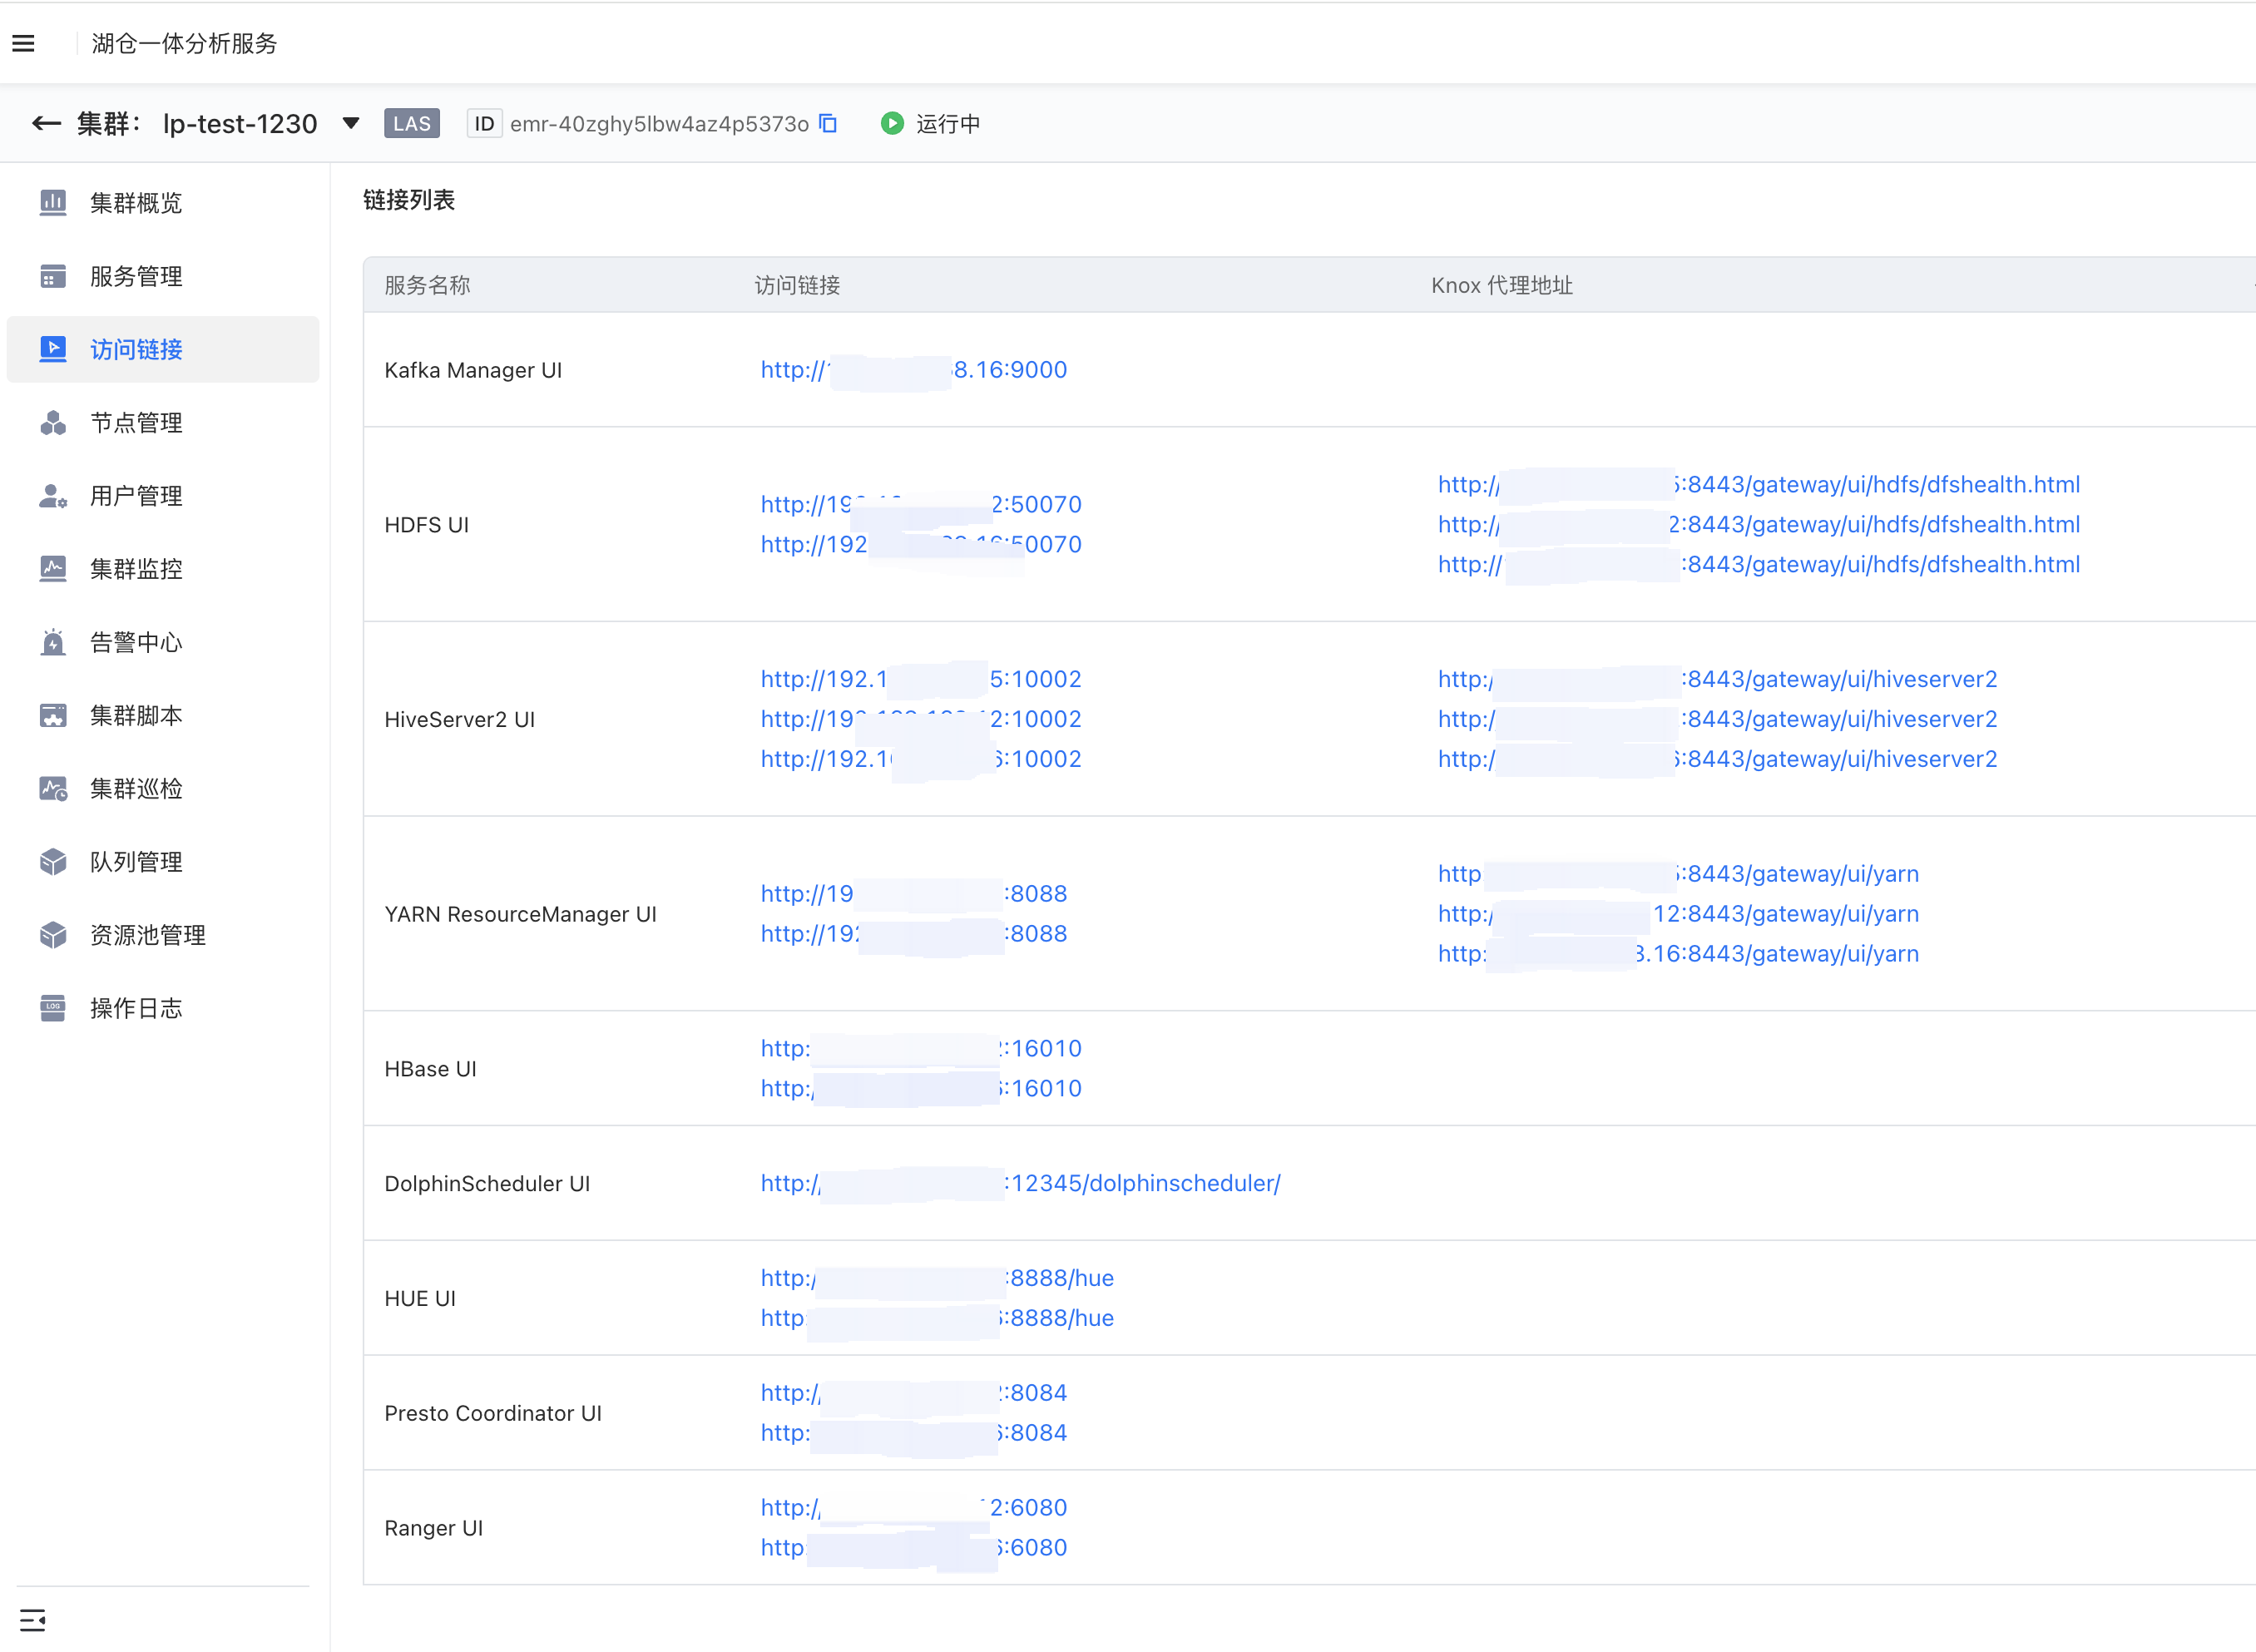This screenshot has height=1652, width=2256.
Task: Open first HDFS UI 50070 link
Action: [921, 504]
